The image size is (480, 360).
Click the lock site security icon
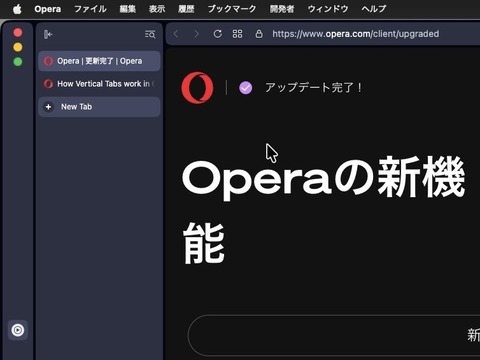[259, 34]
